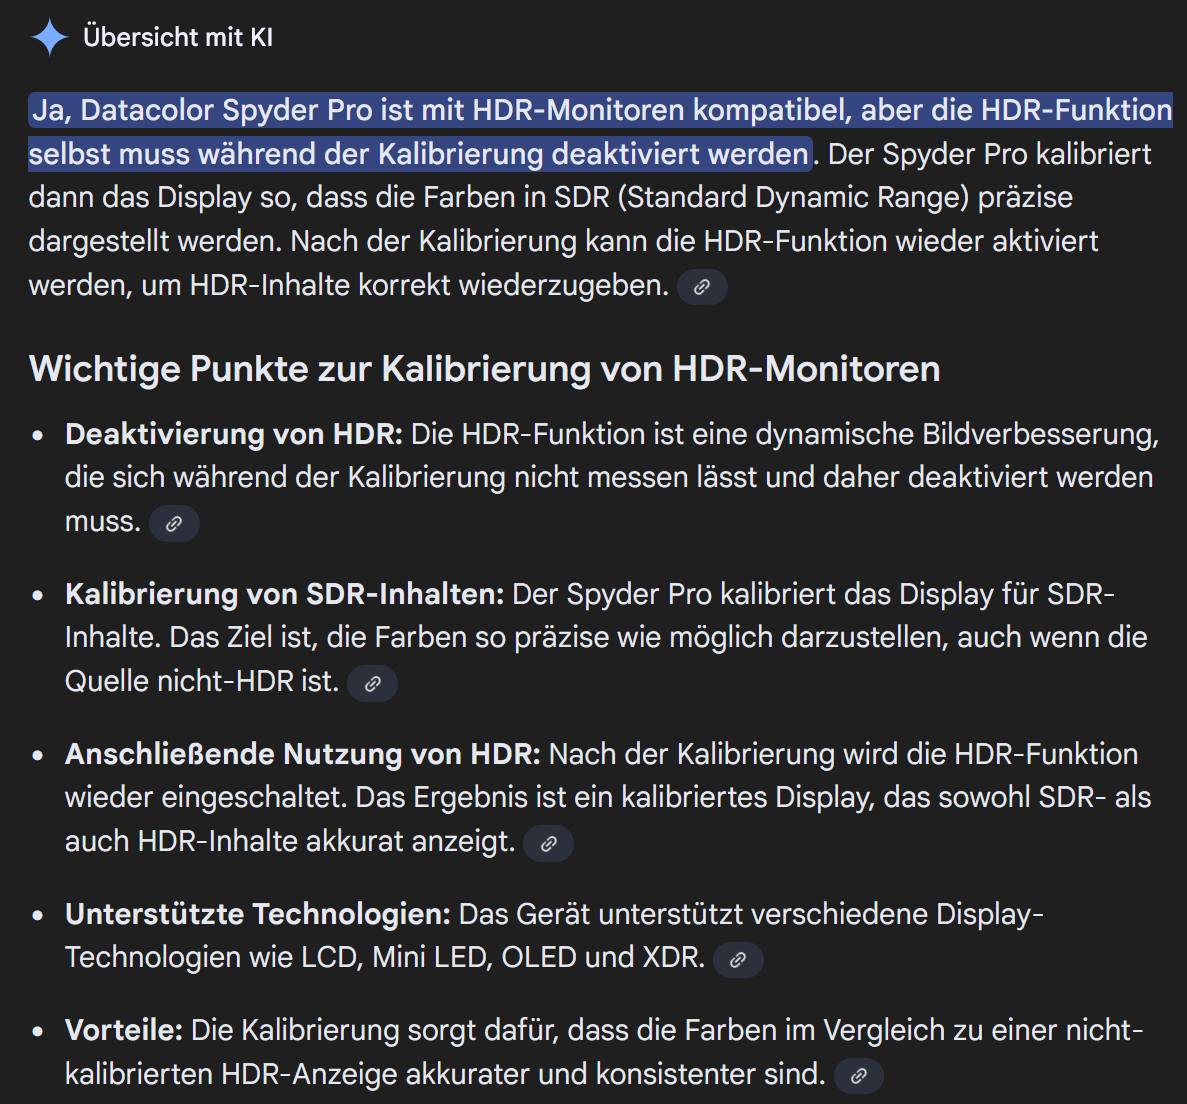Click bold label 'Vorteile:'
Image resolution: width=1187 pixels, height=1104 pixels.
[124, 1030]
